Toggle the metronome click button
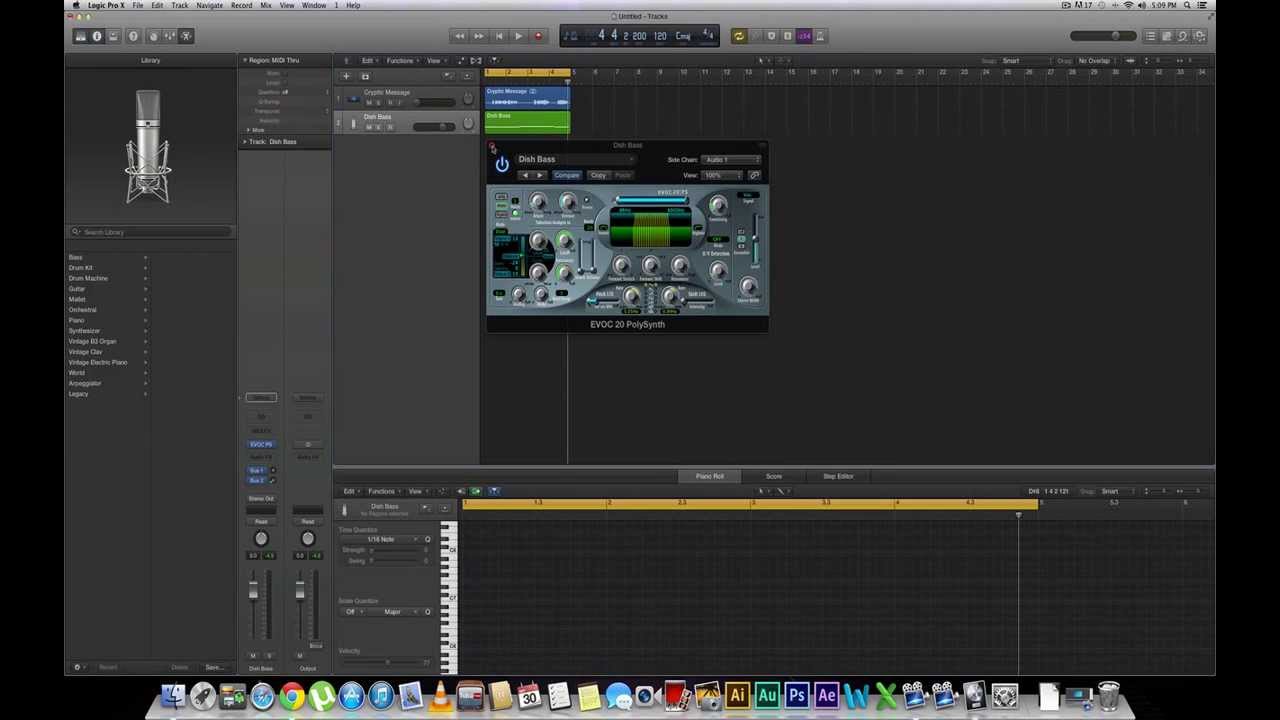Image resolution: width=1280 pixels, height=720 pixels. coord(820,36)
